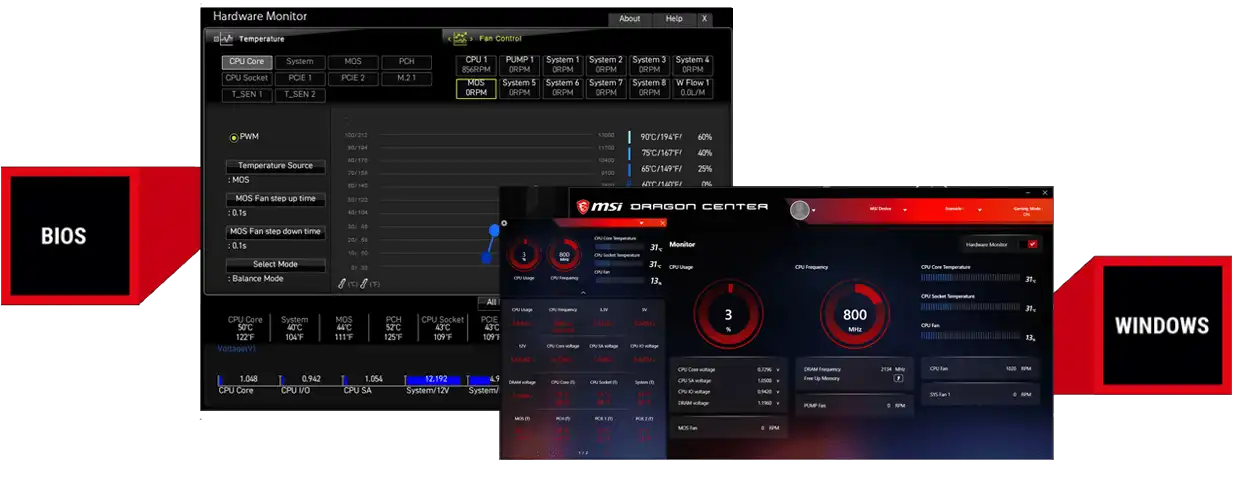Viewport: 1238px width, 487px height.
Task: Choose the MOS fan header
Action: (x=476, y=88)
